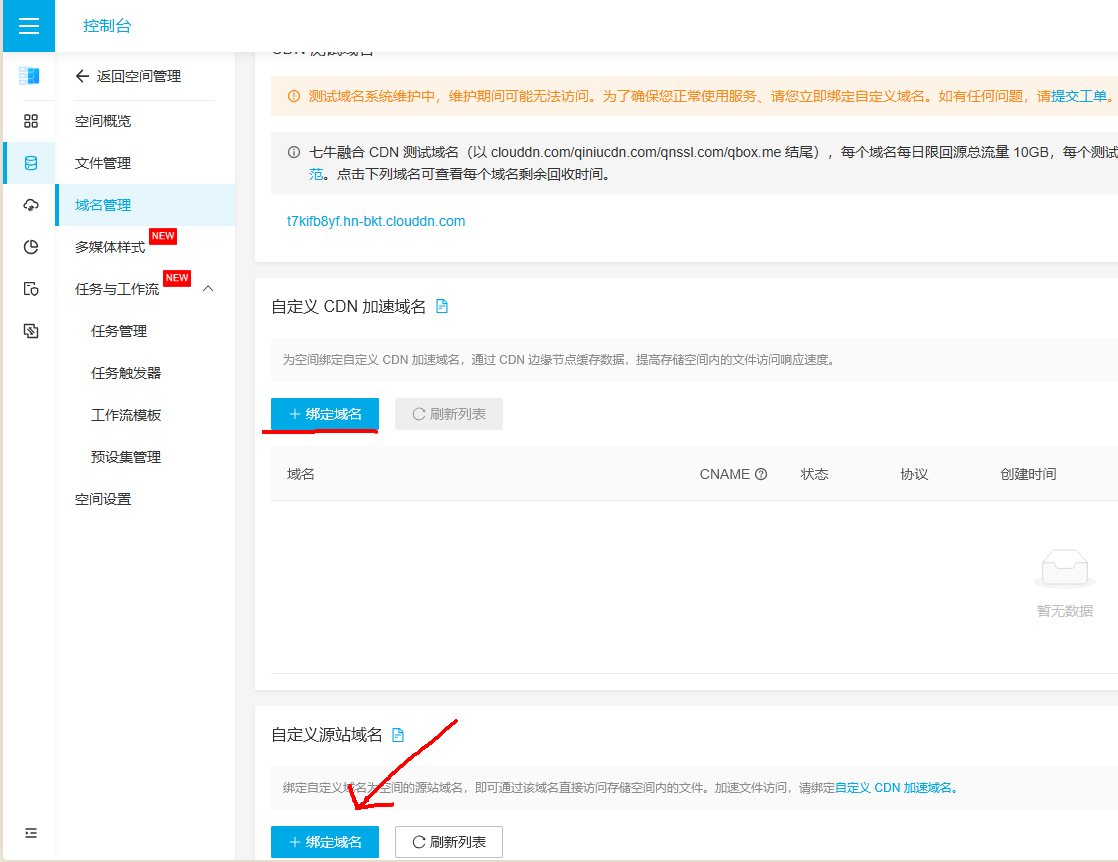Image resolution: width=1118 pixels, height=862 pixels.
Task: Click 绑定域名 under 自定义源站域名
Action: pos(325,842)
